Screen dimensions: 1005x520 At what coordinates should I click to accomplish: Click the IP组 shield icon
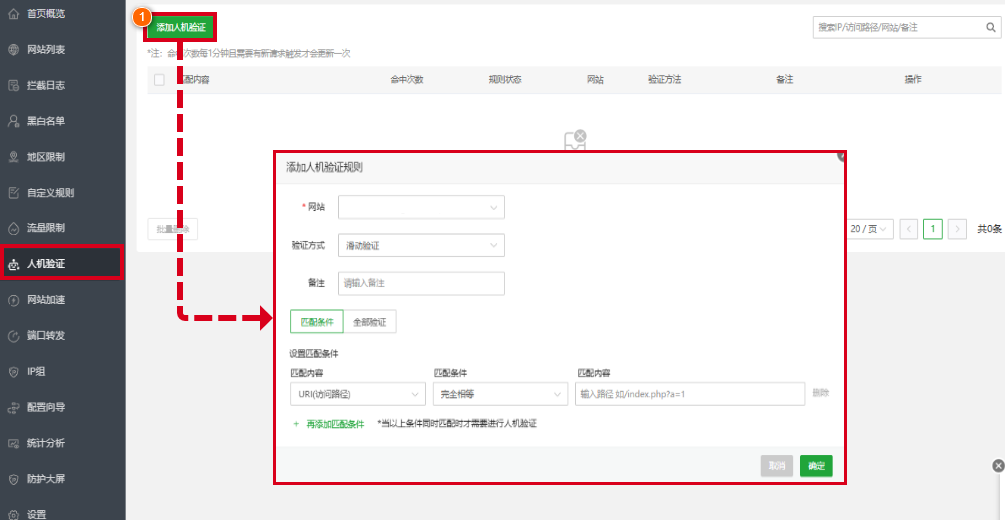pyautogui.click(x=14, y=371)
